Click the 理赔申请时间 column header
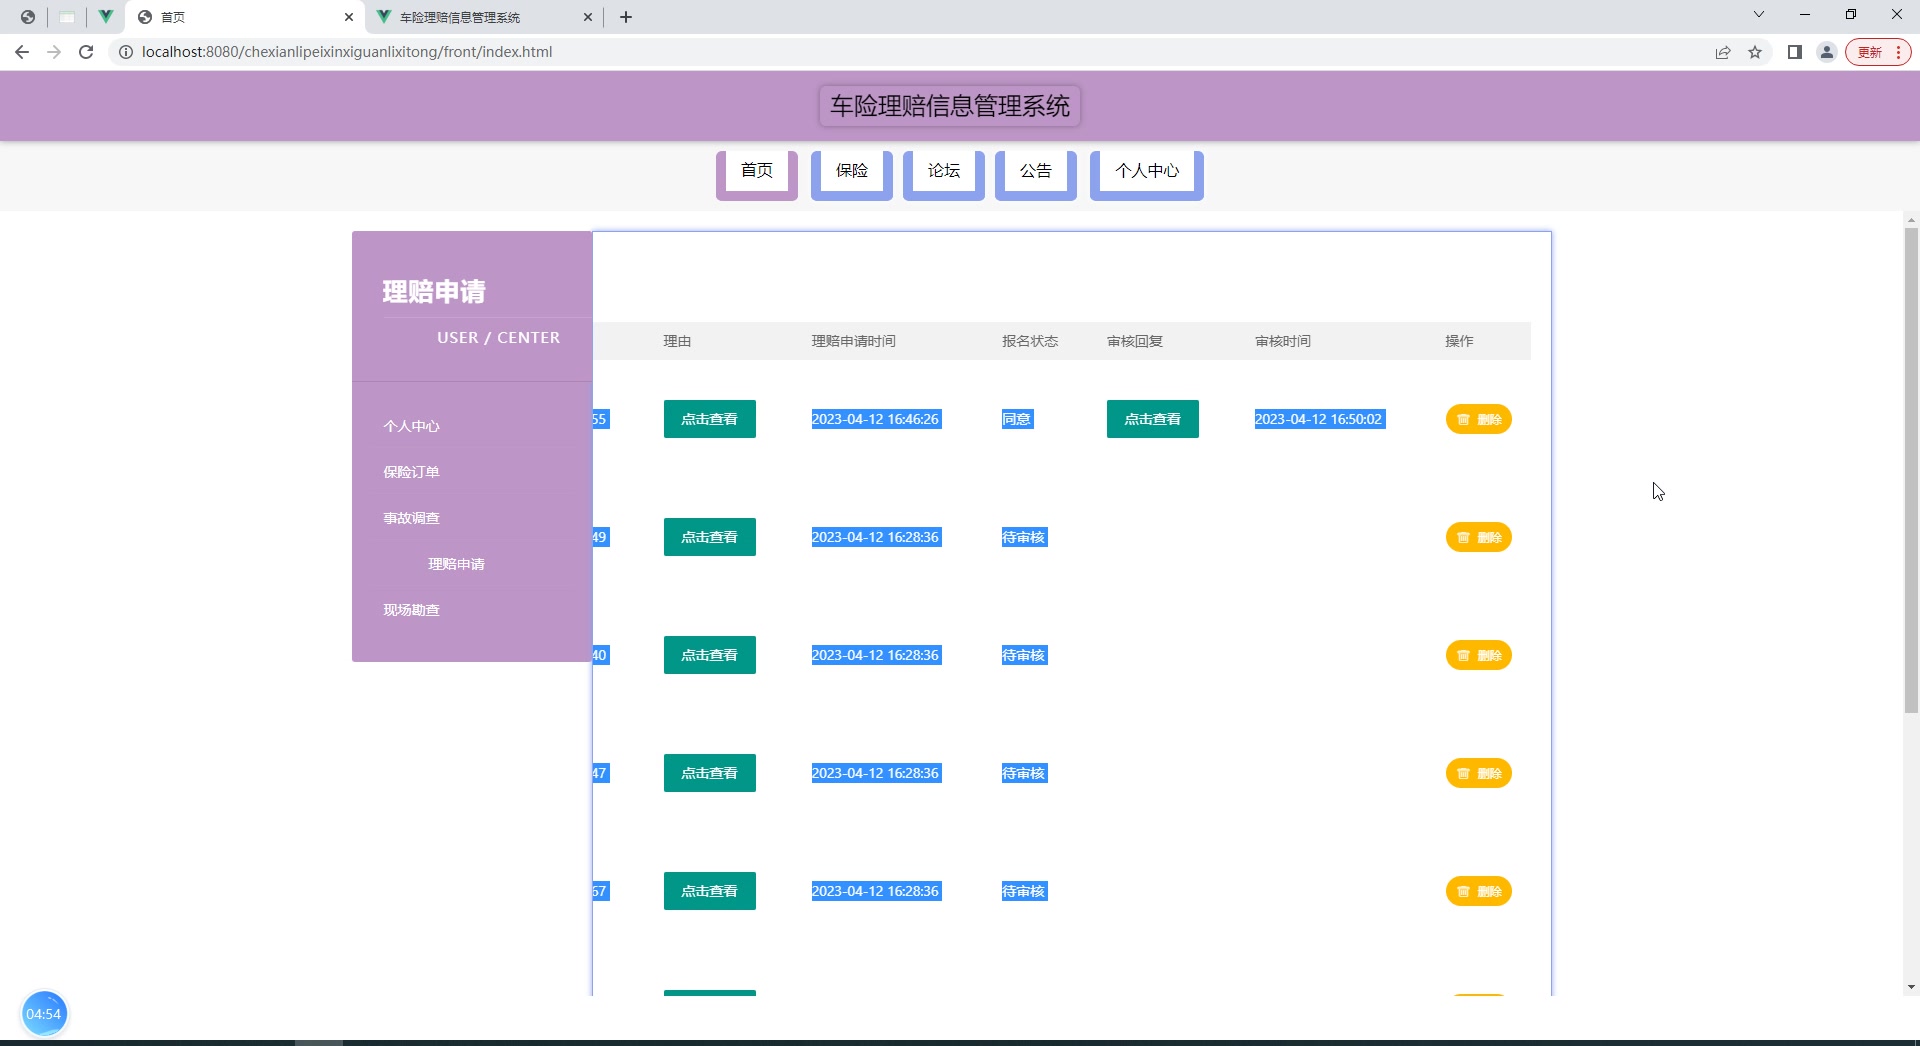Image resolution: width=1920 pixels, height=1046 pixels. click(x=854, y=341)
